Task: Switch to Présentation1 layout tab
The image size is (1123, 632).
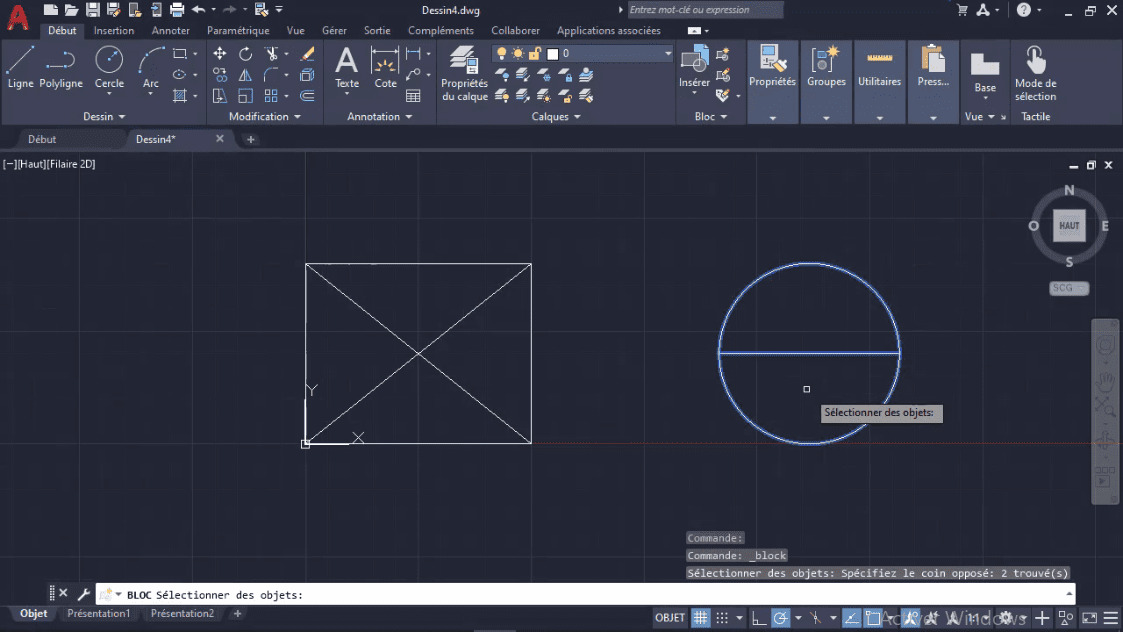Action: [x=99, y=613]
